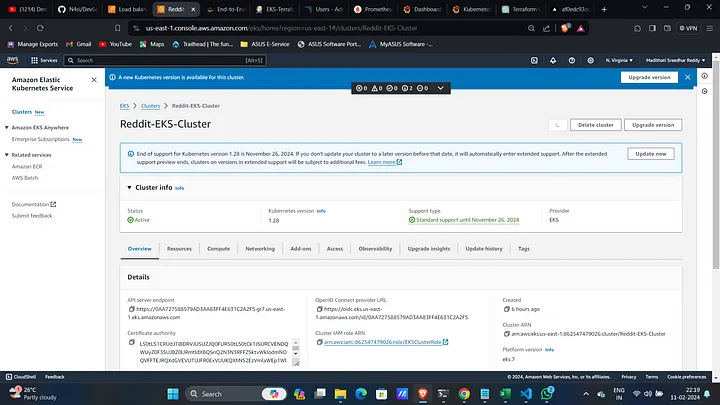
Task: Copy the Cluster IAM role ARN
Action: (319, 342)
